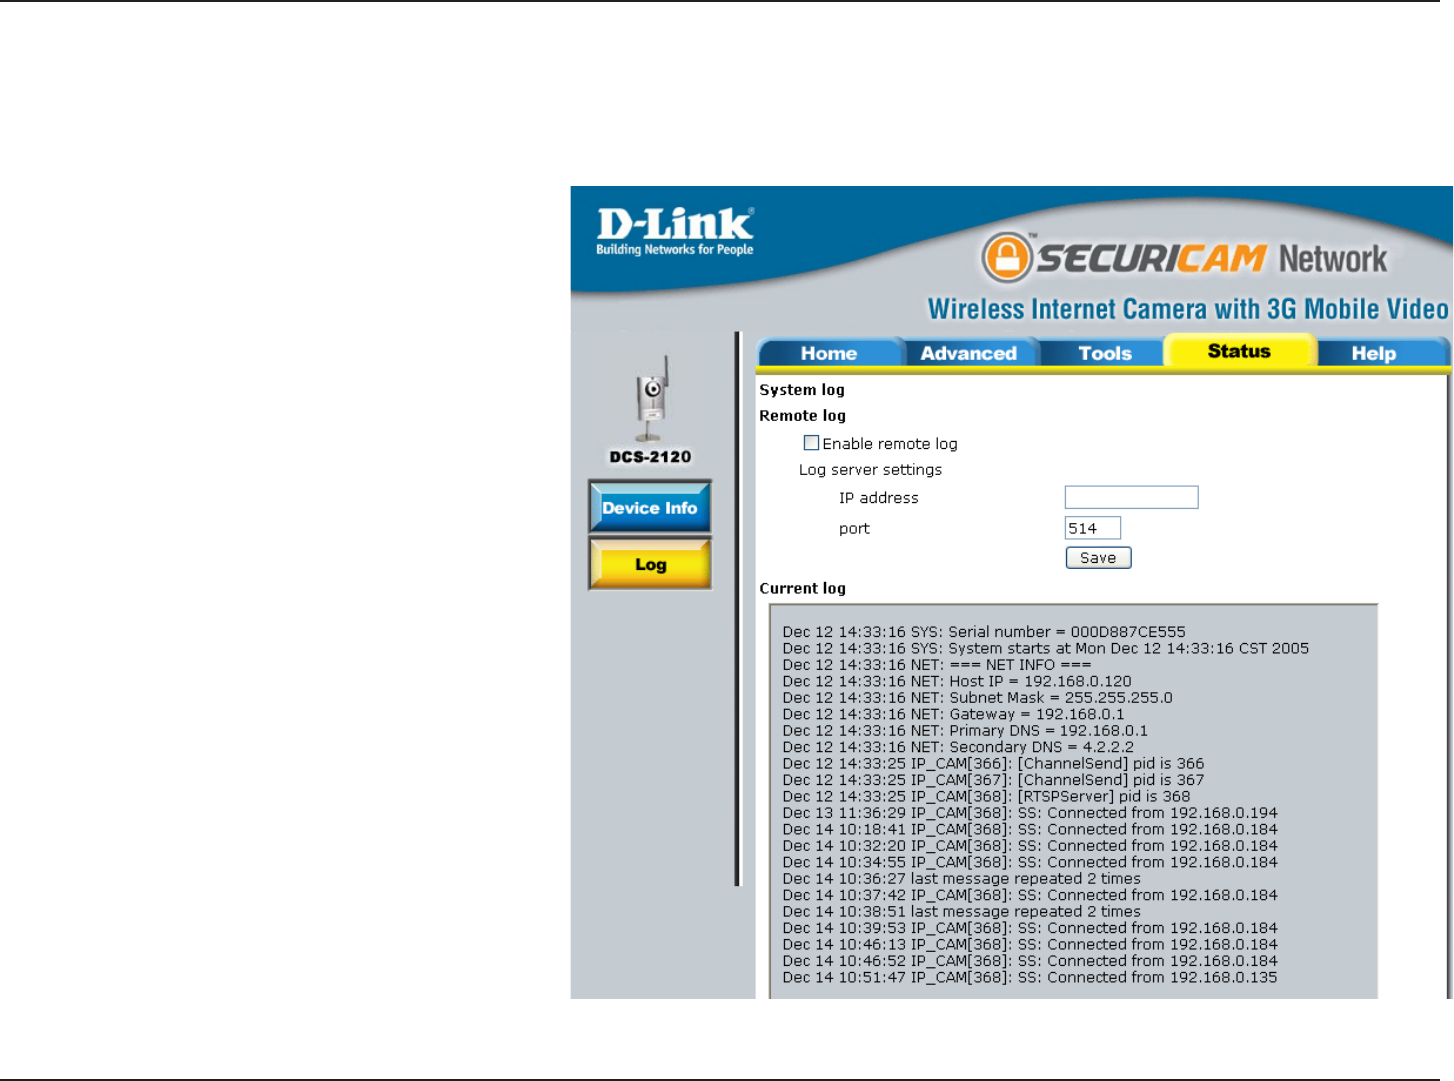Click the 'System log' heading

[x=802, y=390]
